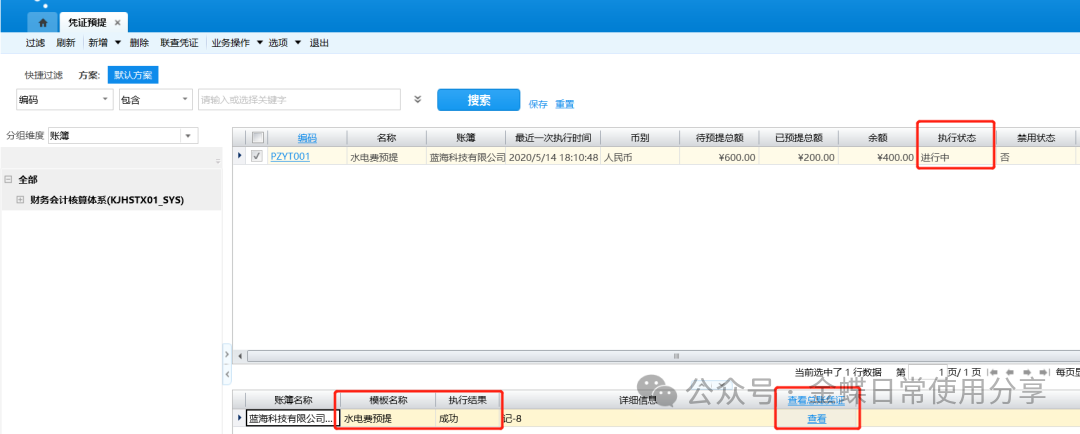Uncheck the PZYT001 row checkbox

(x=257, y=156)
